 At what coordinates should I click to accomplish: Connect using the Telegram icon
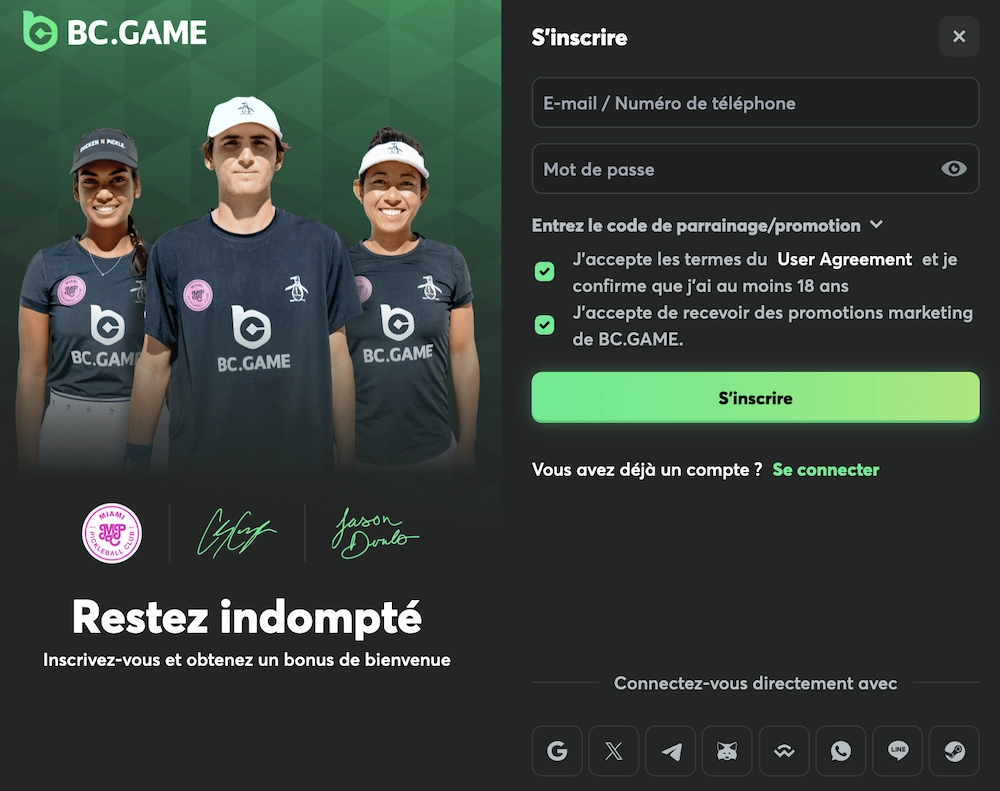[670, 751]
